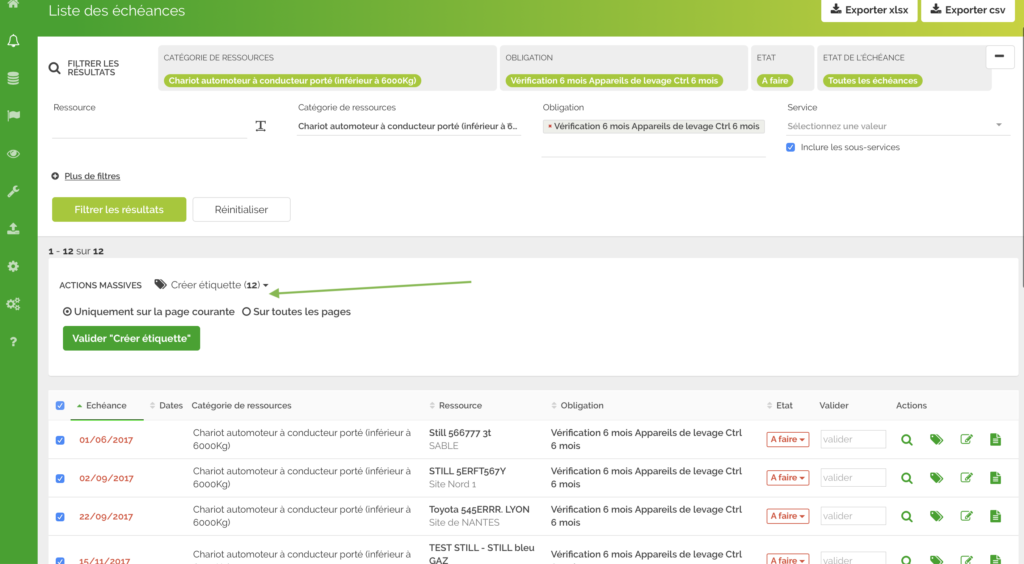Click edit icon for the 22/09/2017 row

(x=966, y=516)
